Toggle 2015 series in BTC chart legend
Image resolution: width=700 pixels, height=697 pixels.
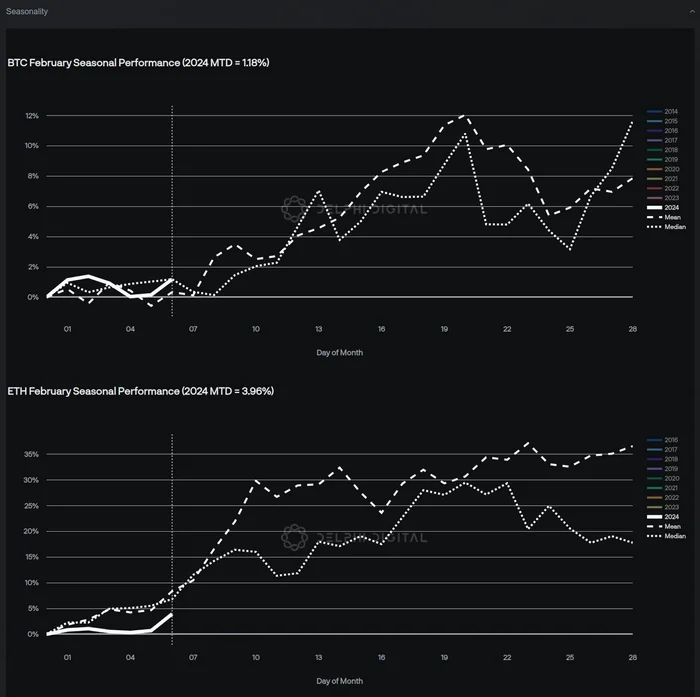pos(662,121)
